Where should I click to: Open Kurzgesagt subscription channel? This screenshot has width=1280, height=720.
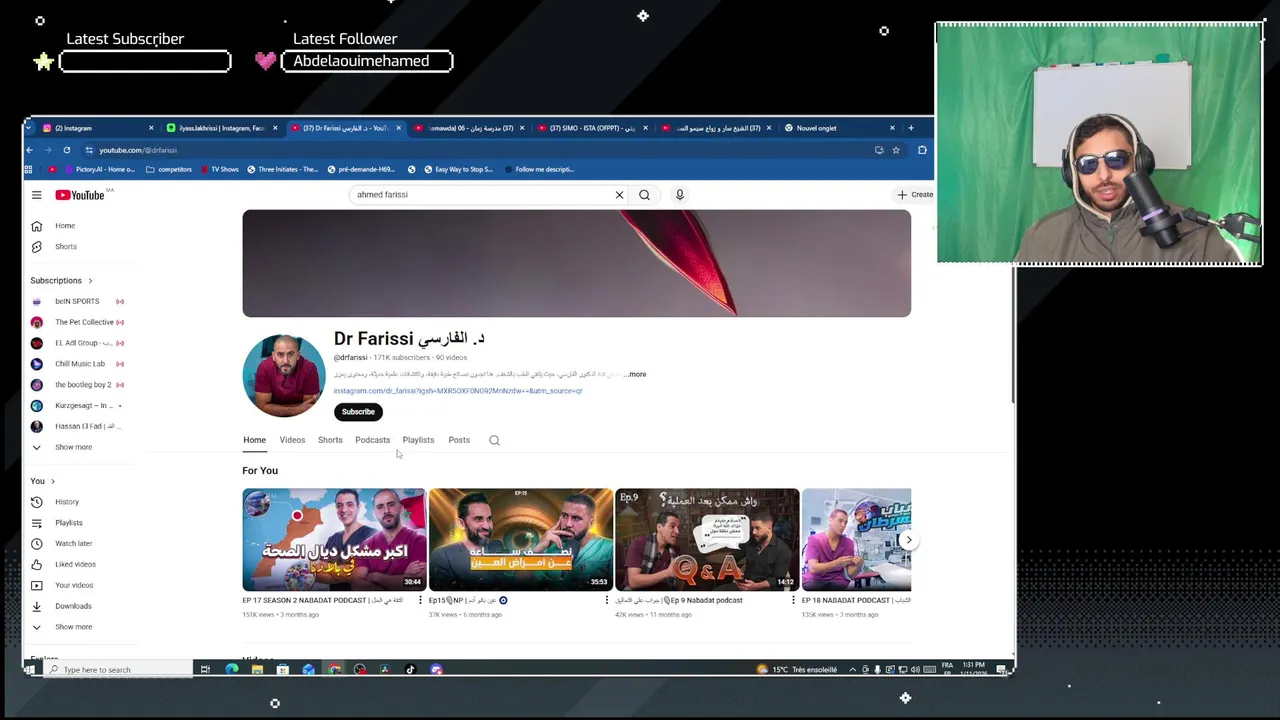click(x=84, y=406)
